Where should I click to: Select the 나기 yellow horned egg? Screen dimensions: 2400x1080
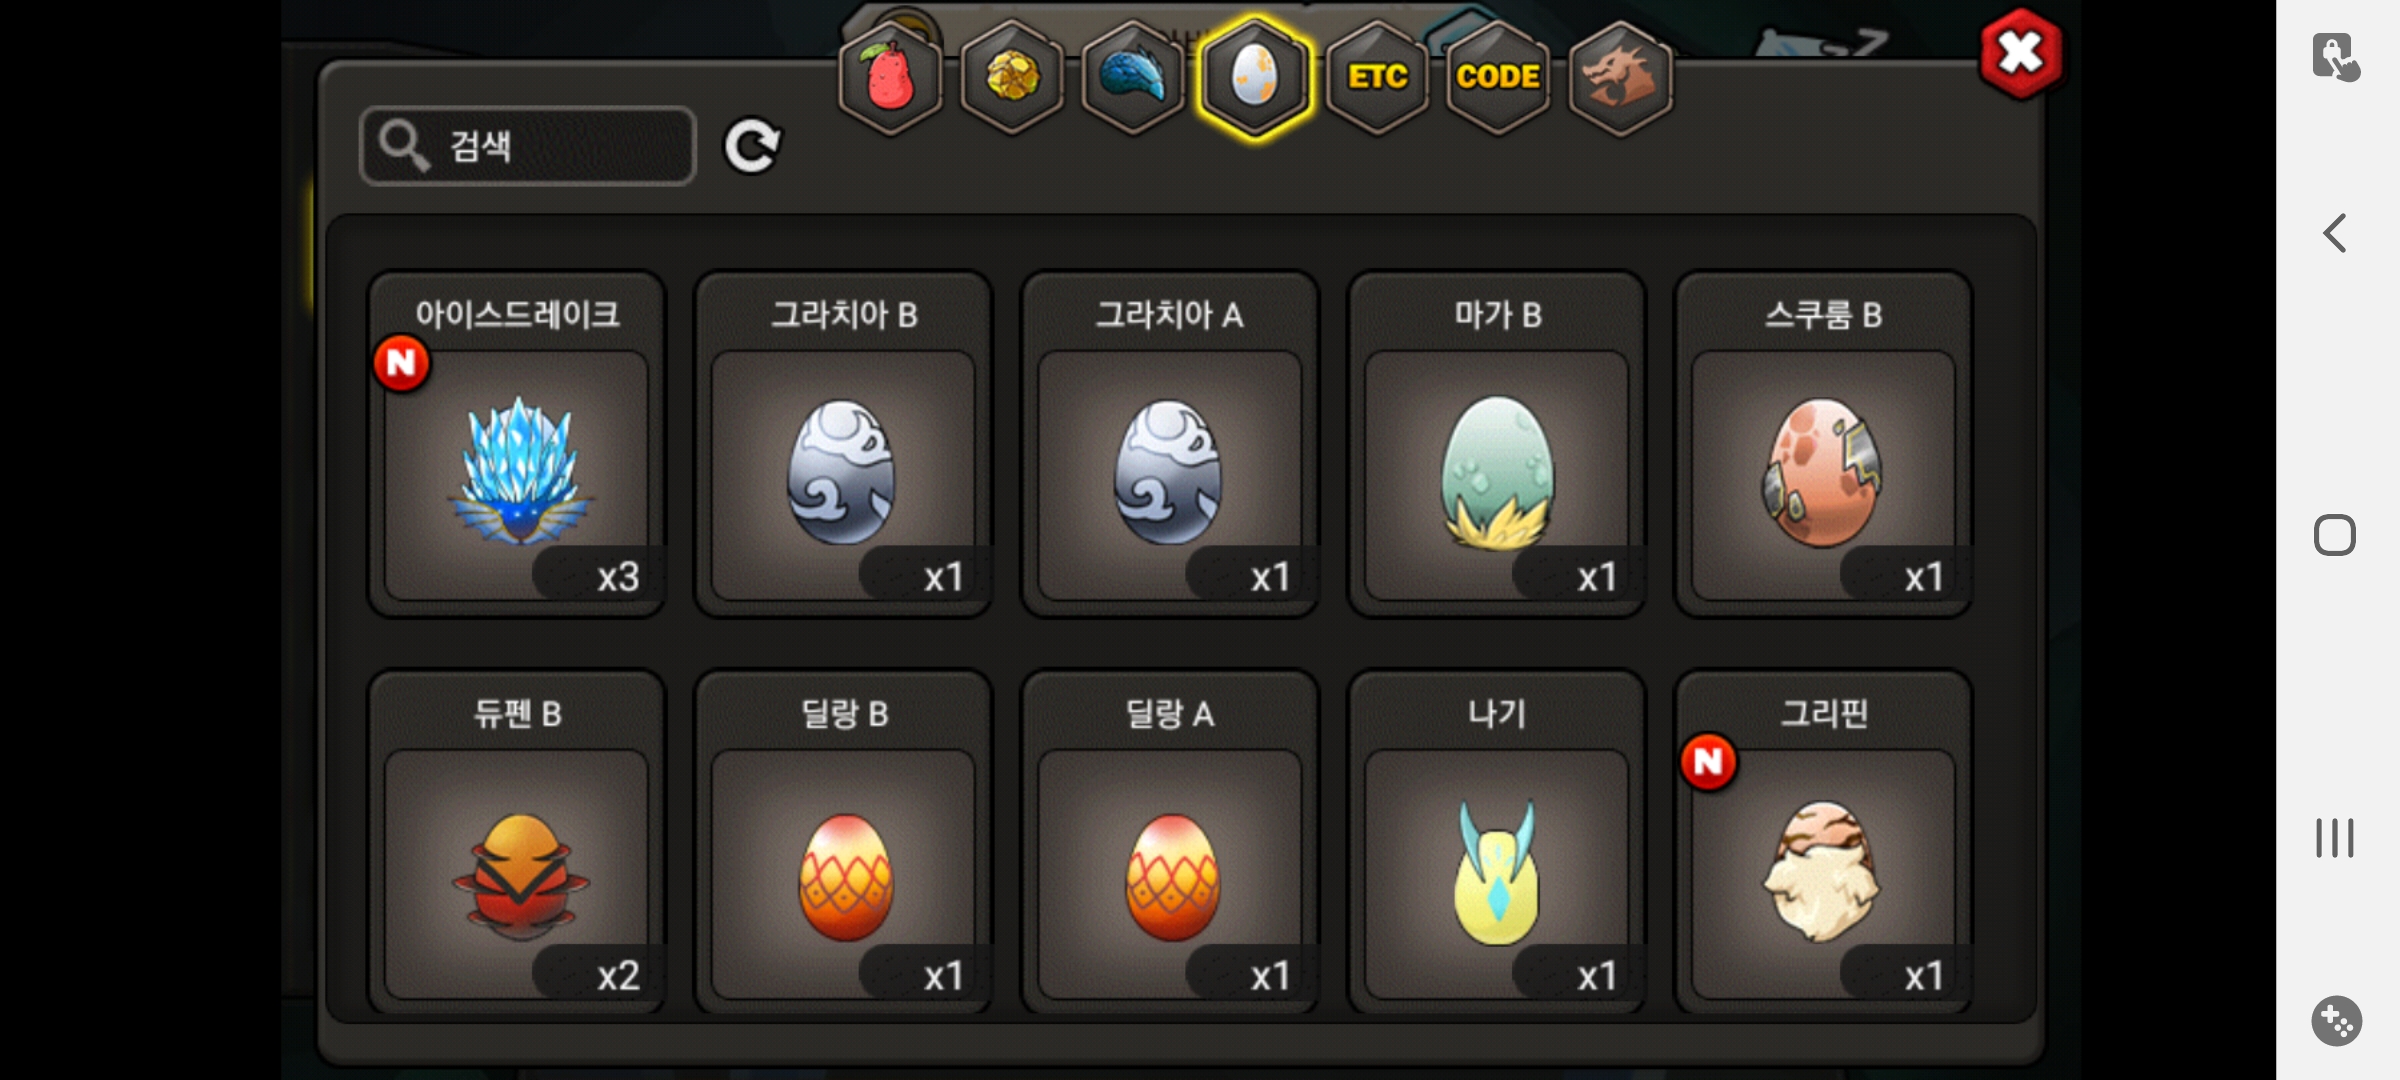click(x=1497, y=842)
